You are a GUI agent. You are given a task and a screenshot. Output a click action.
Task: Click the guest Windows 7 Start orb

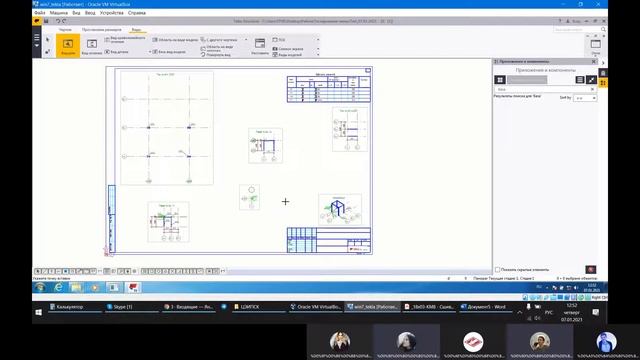[x=40, y=288]
